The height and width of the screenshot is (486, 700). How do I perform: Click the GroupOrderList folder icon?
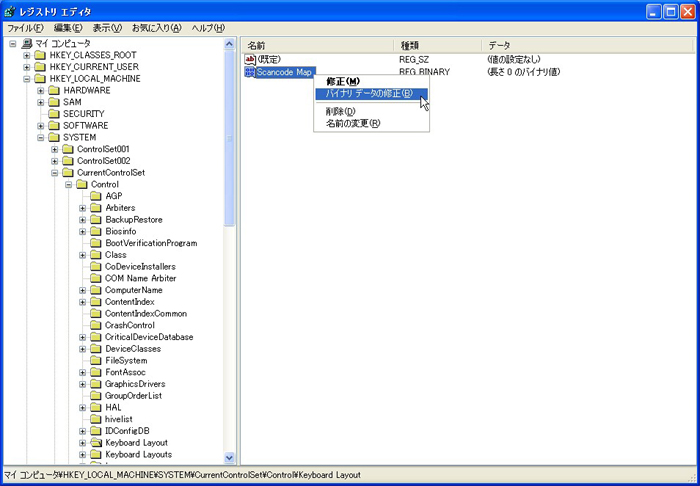click(96, 396)
